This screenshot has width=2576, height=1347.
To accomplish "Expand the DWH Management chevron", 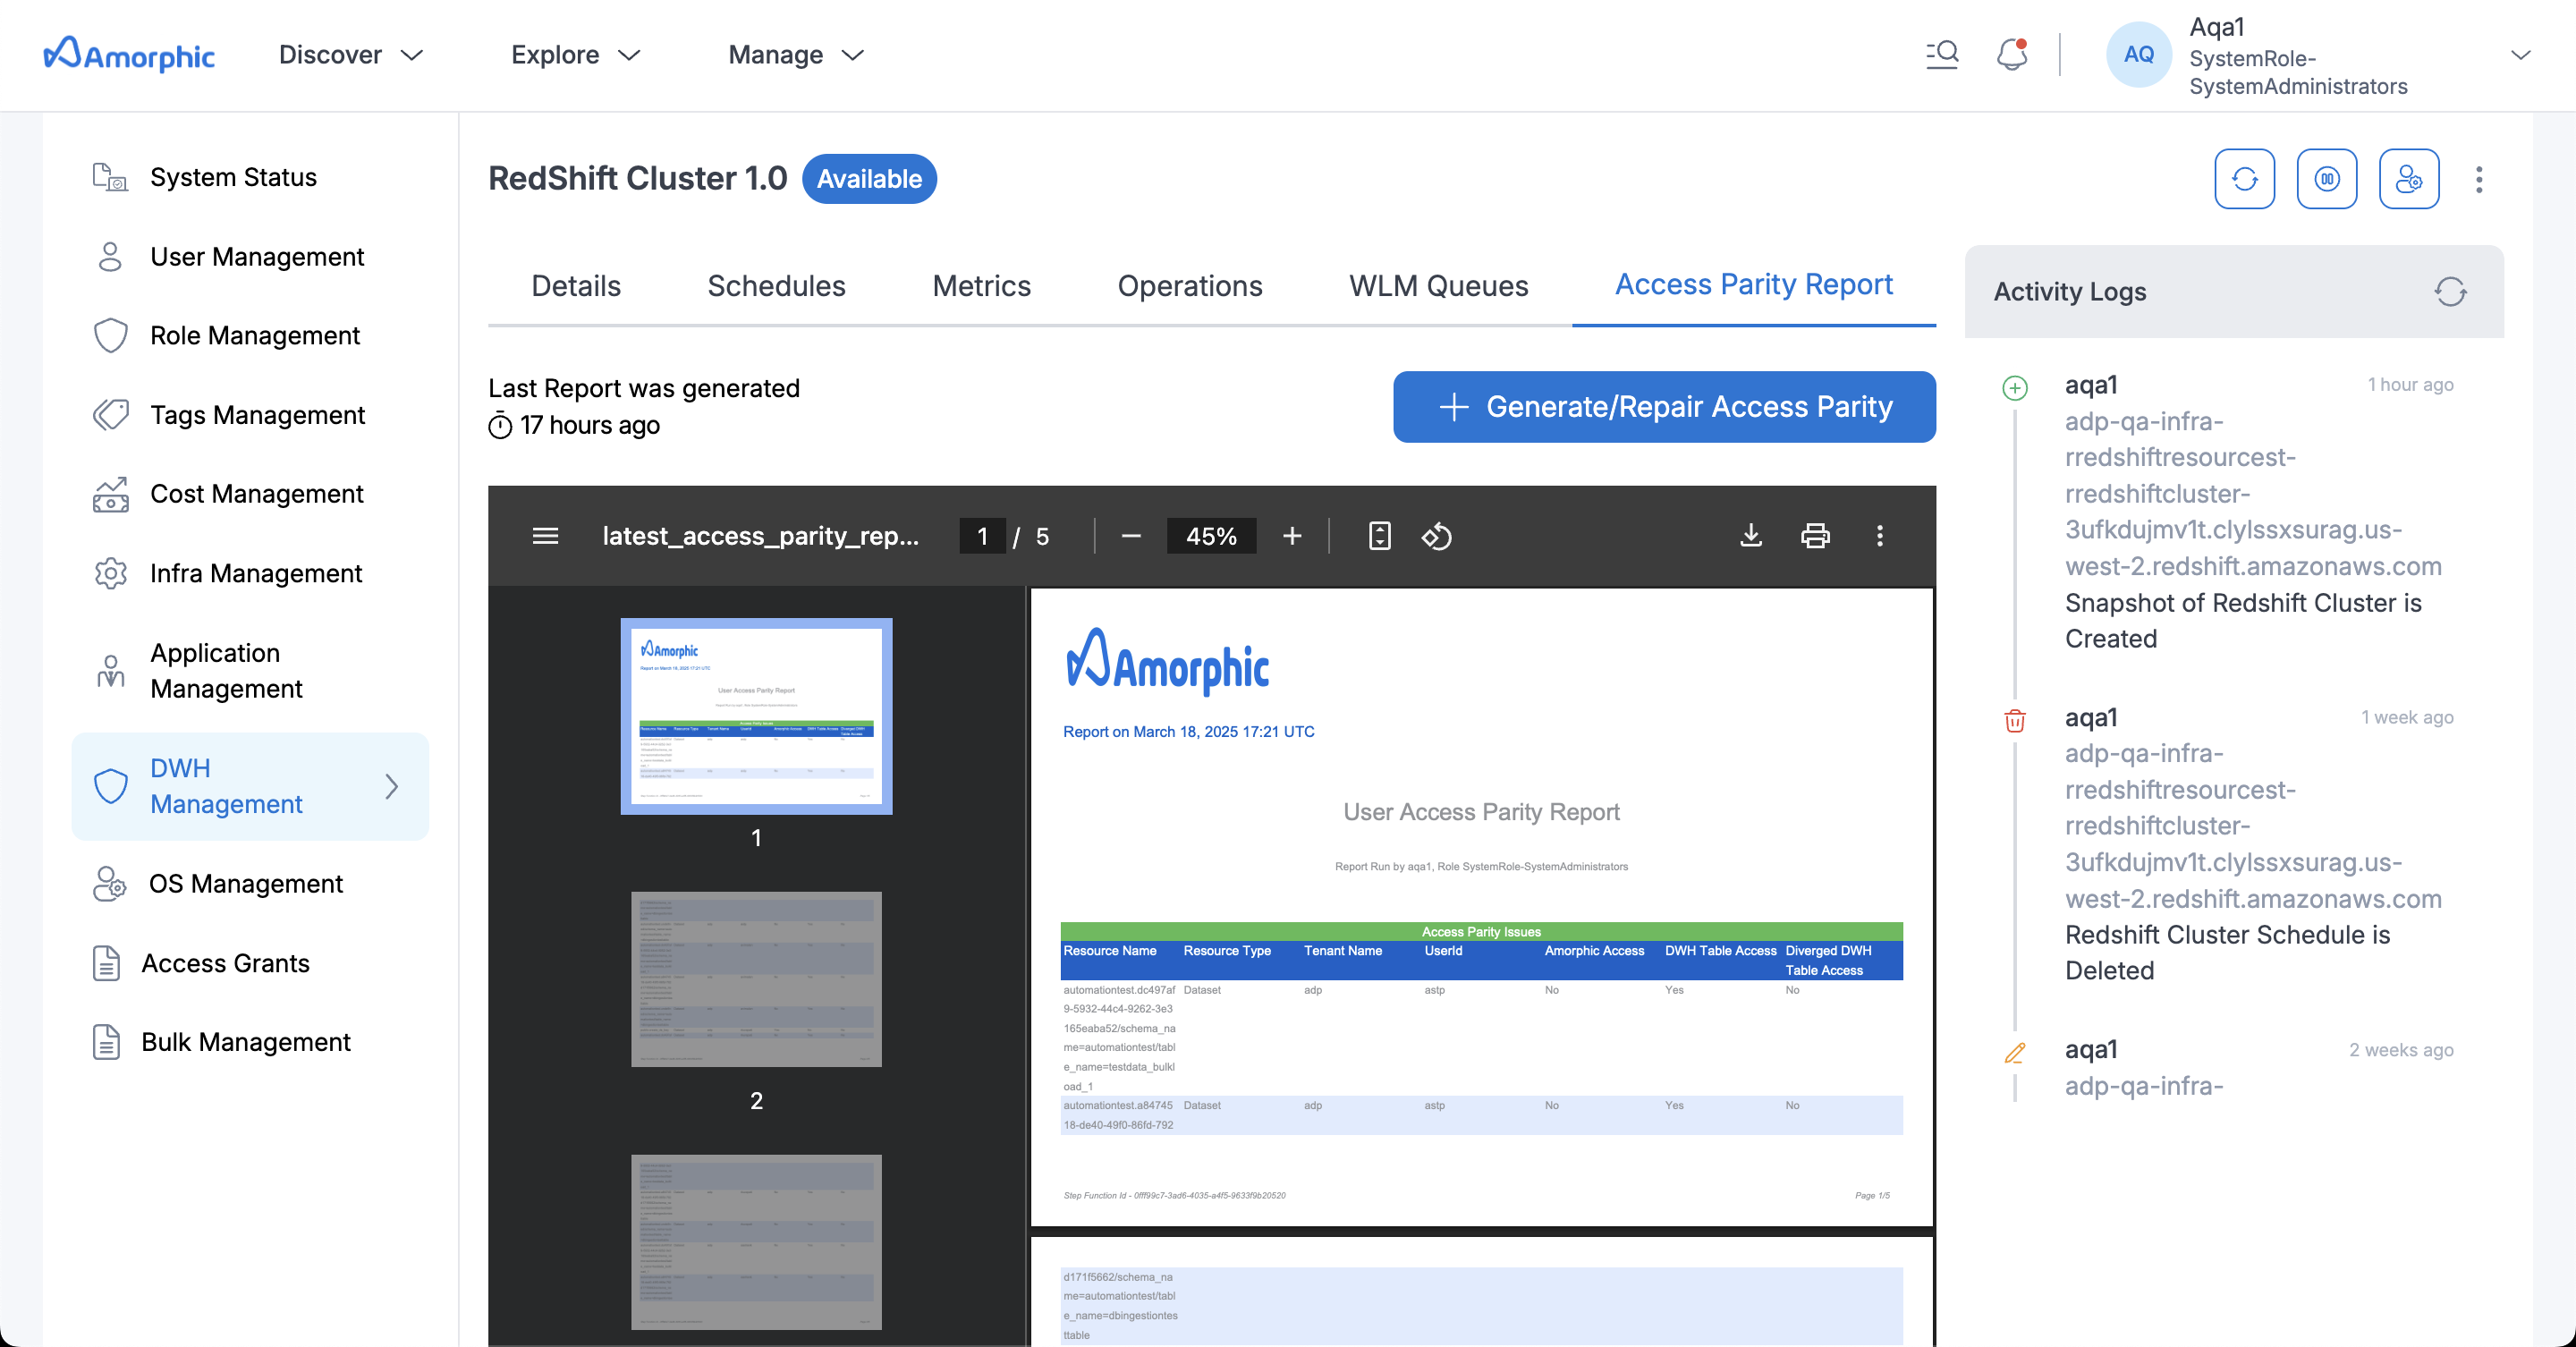I will (392, 787).
